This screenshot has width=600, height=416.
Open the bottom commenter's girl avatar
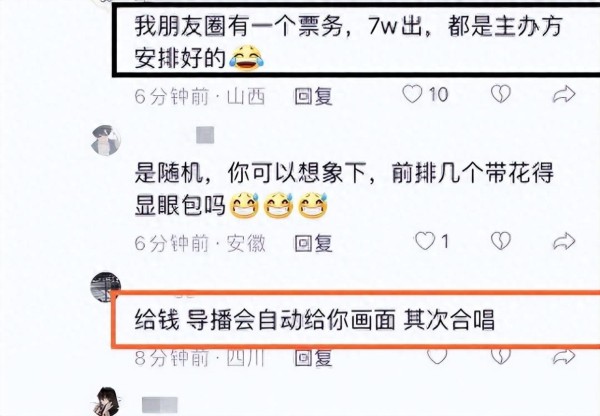107,402
